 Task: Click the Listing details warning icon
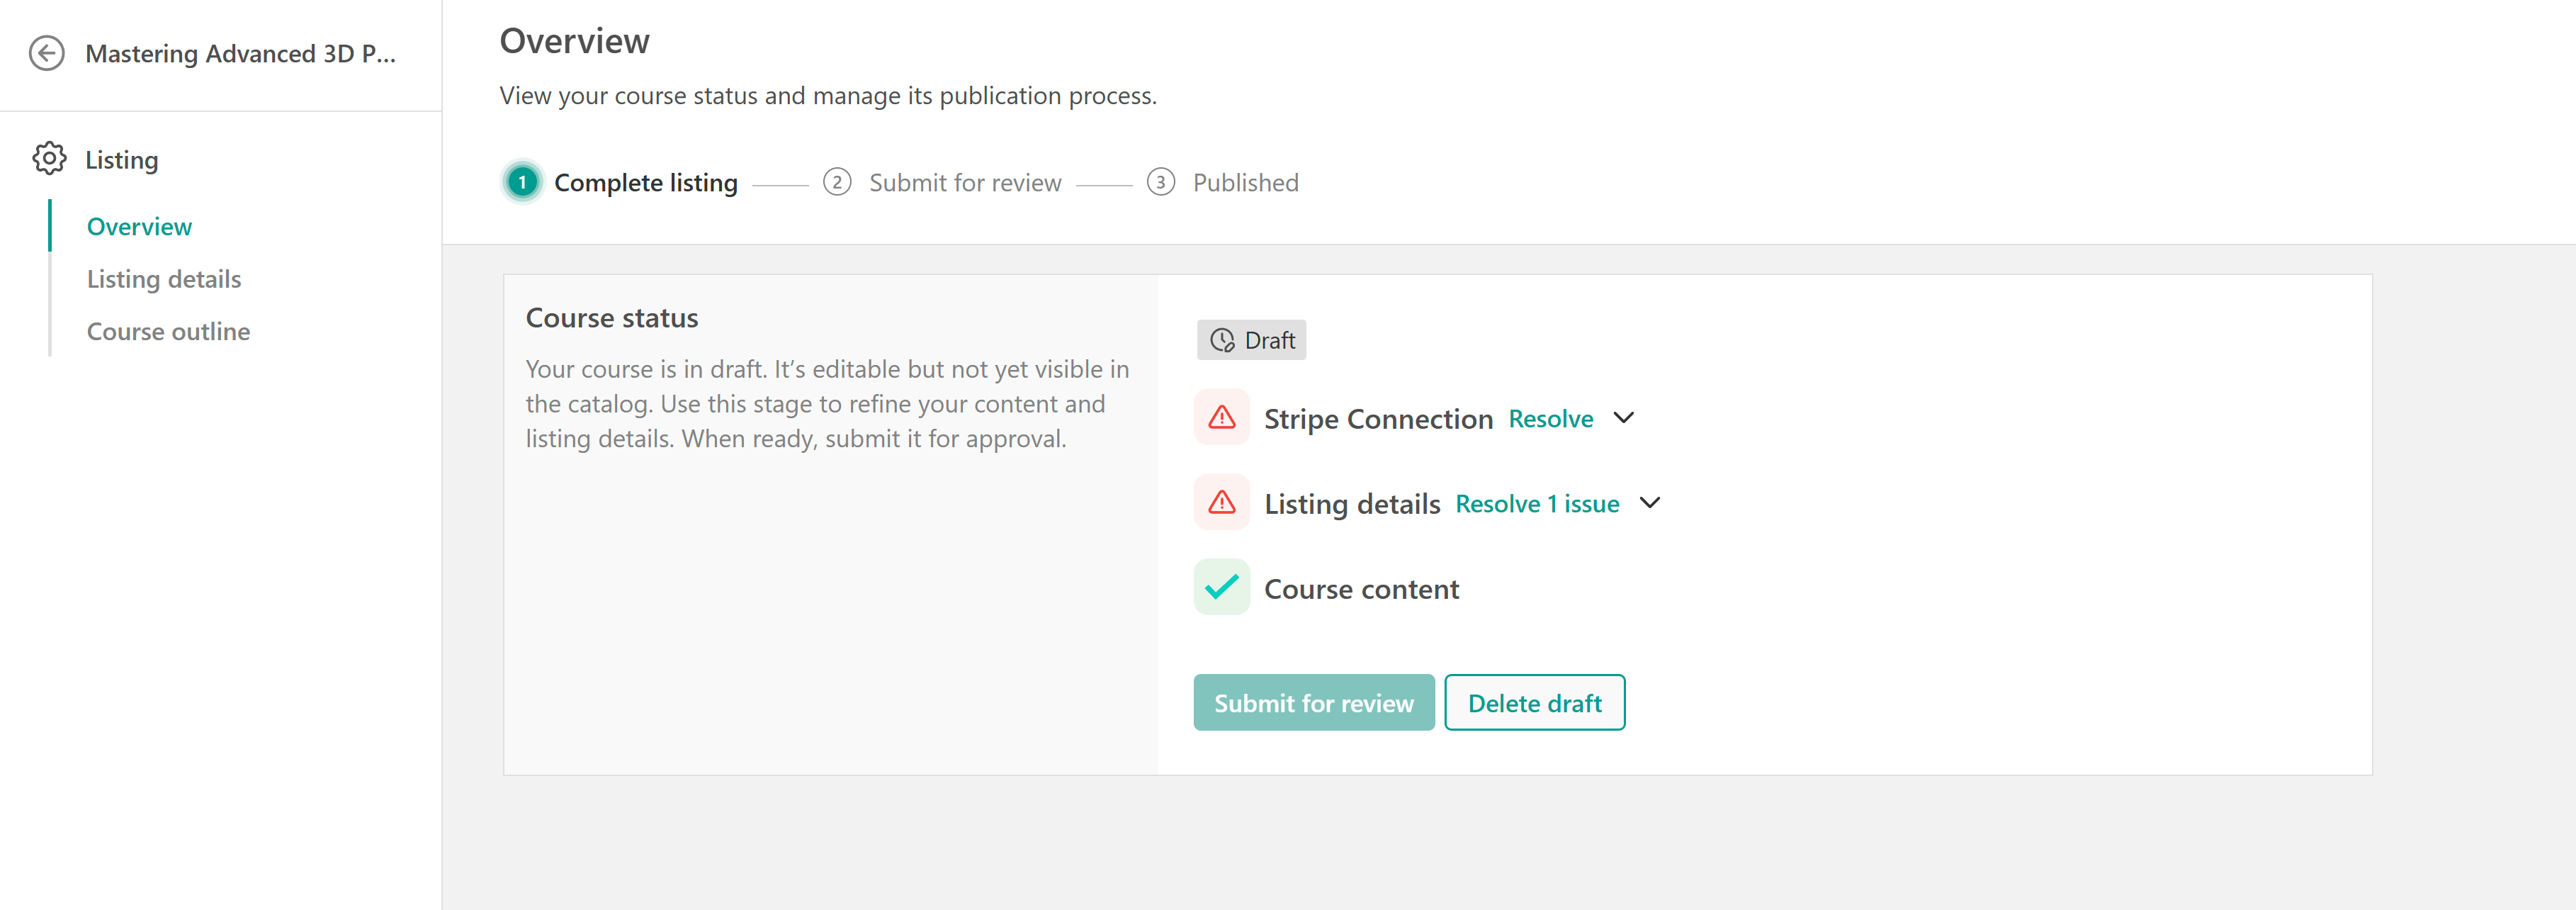tap(1221, 503)
